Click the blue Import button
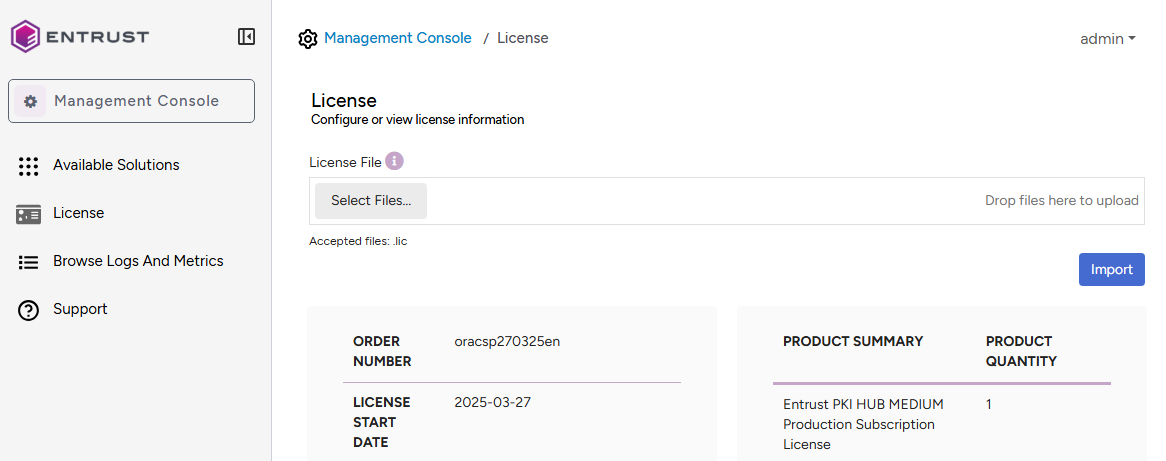This screenshot has height=461, width=1166. coord(1111,269)
